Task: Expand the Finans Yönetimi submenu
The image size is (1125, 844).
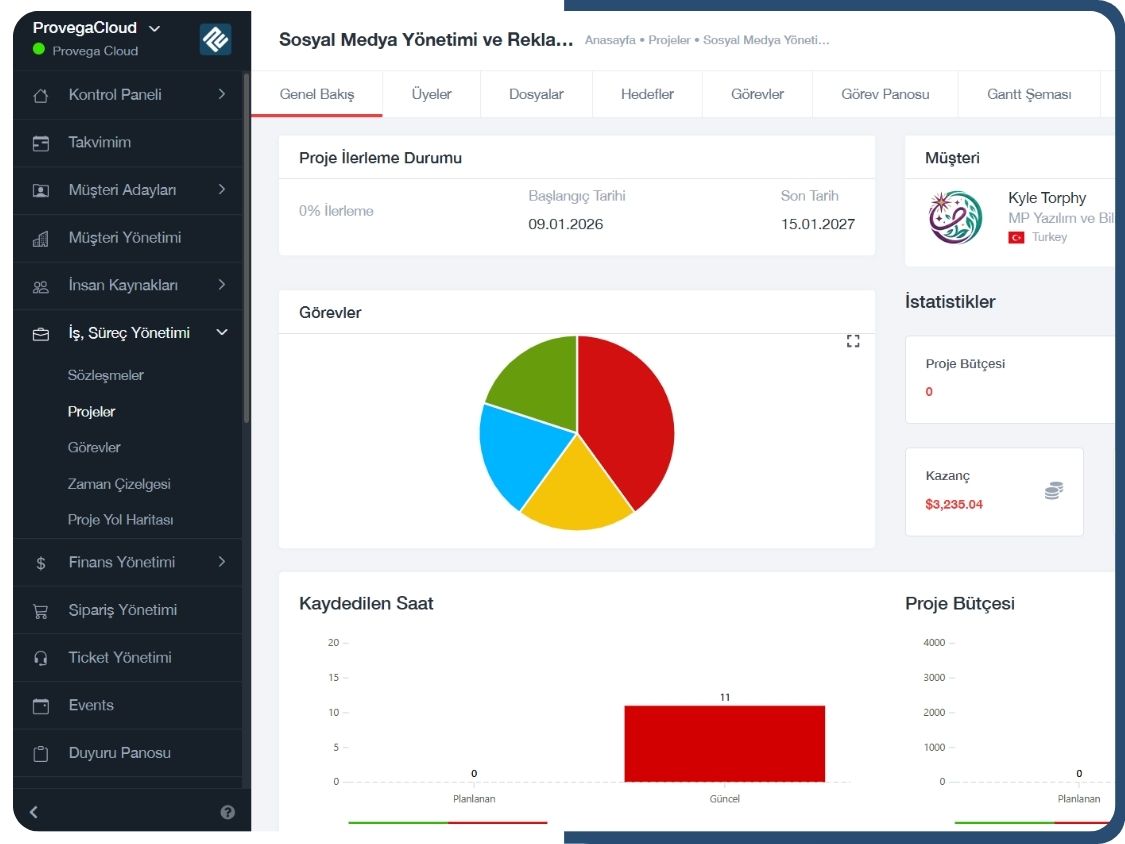Action: click(222, 562)
